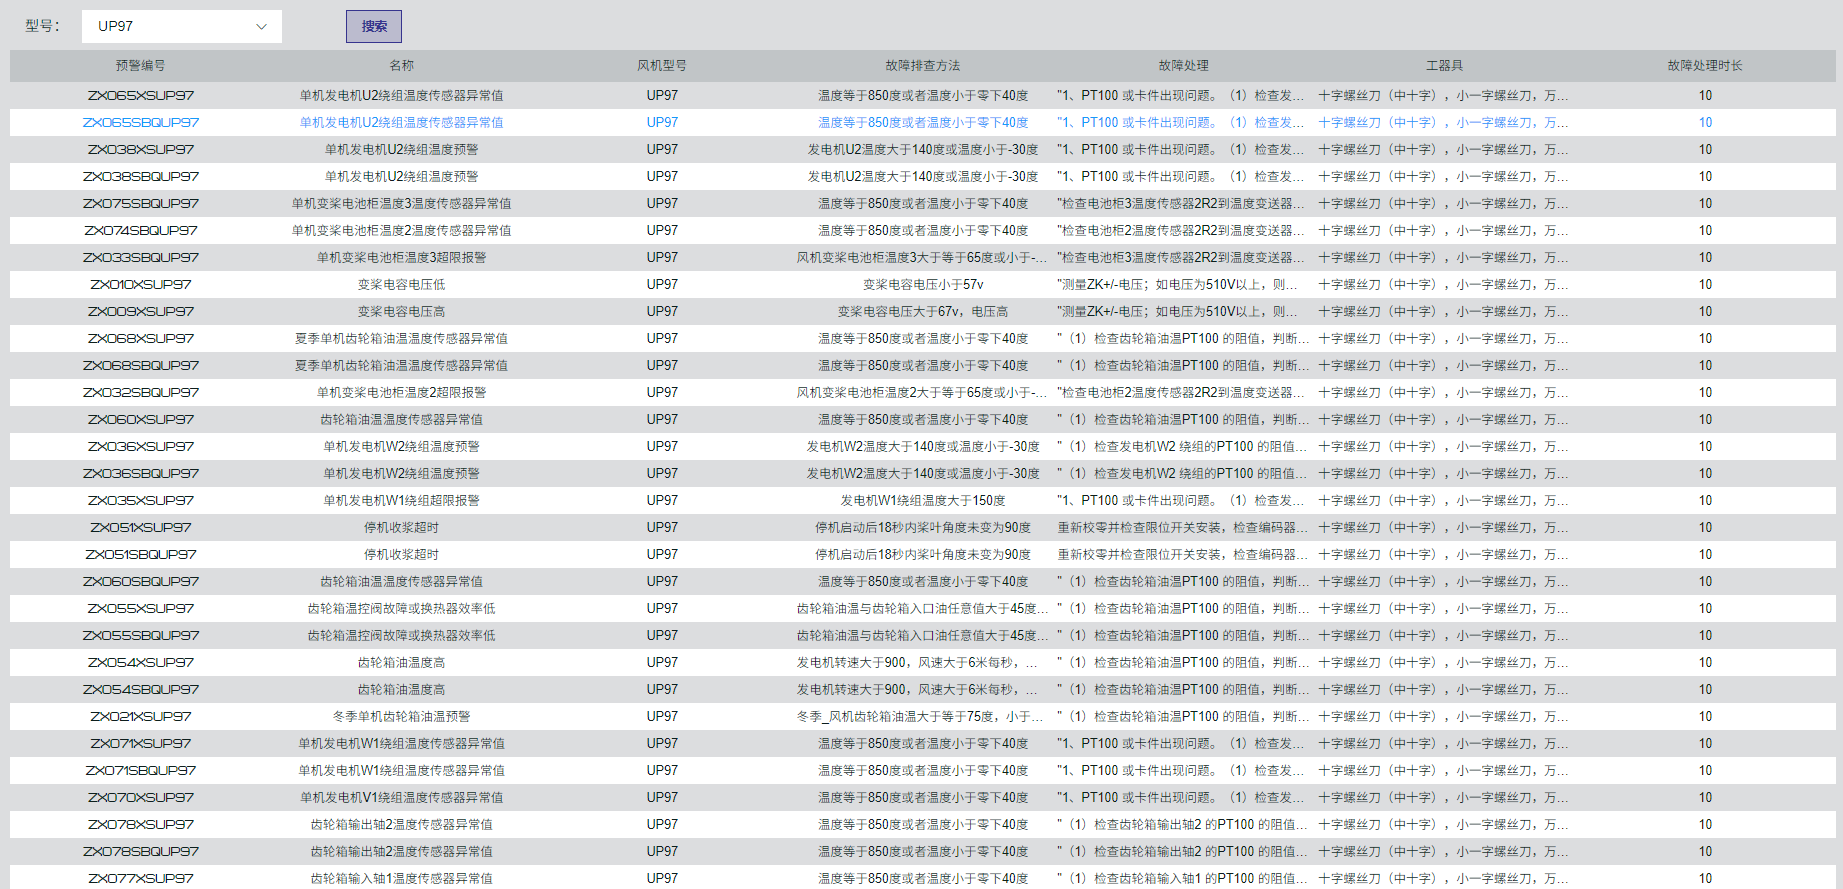Click warning ID ZX077XSUP97 in last row

pyautogui.click(x=140, y=878)
